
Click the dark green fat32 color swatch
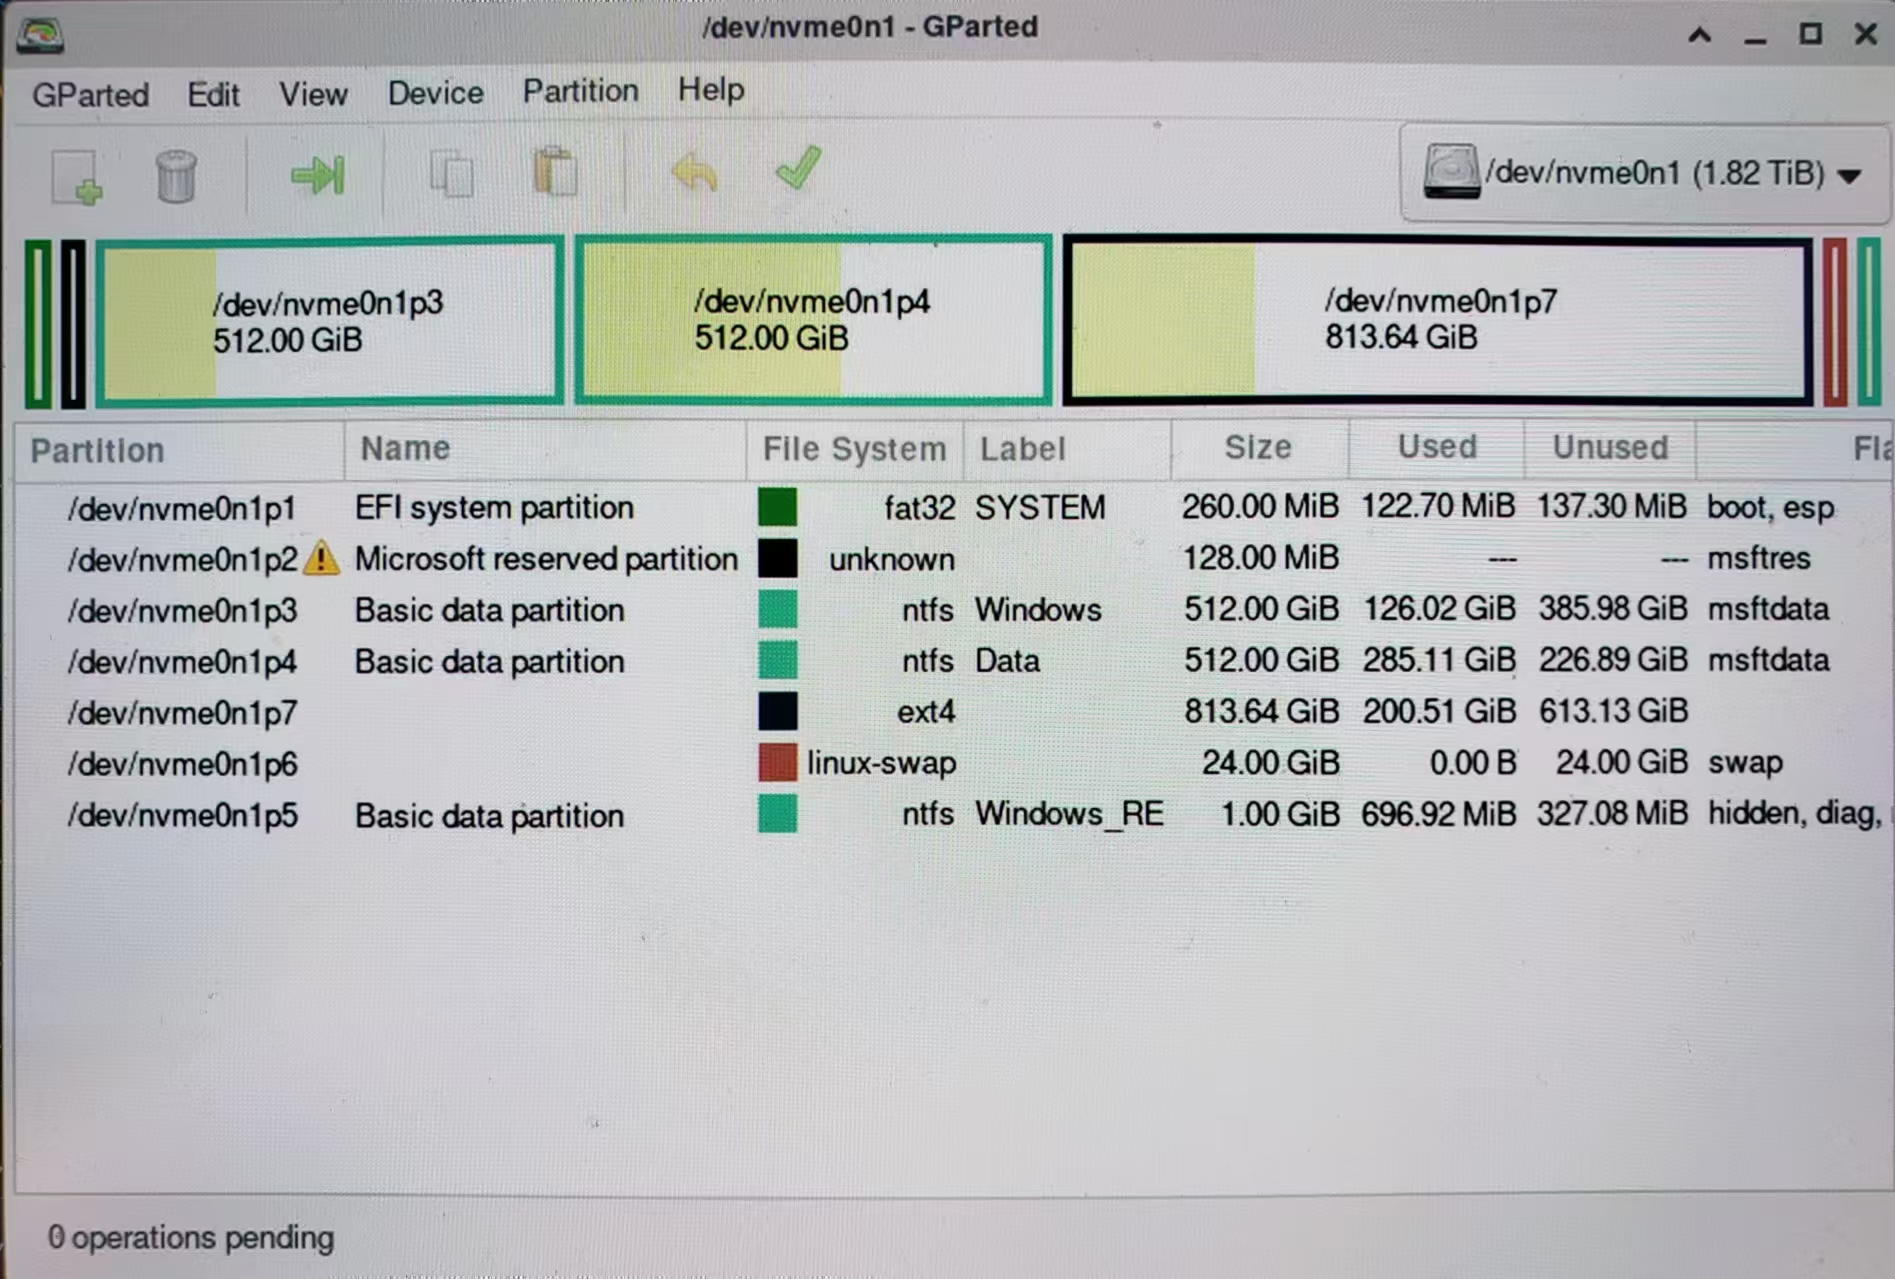click(x=777, y=507)
